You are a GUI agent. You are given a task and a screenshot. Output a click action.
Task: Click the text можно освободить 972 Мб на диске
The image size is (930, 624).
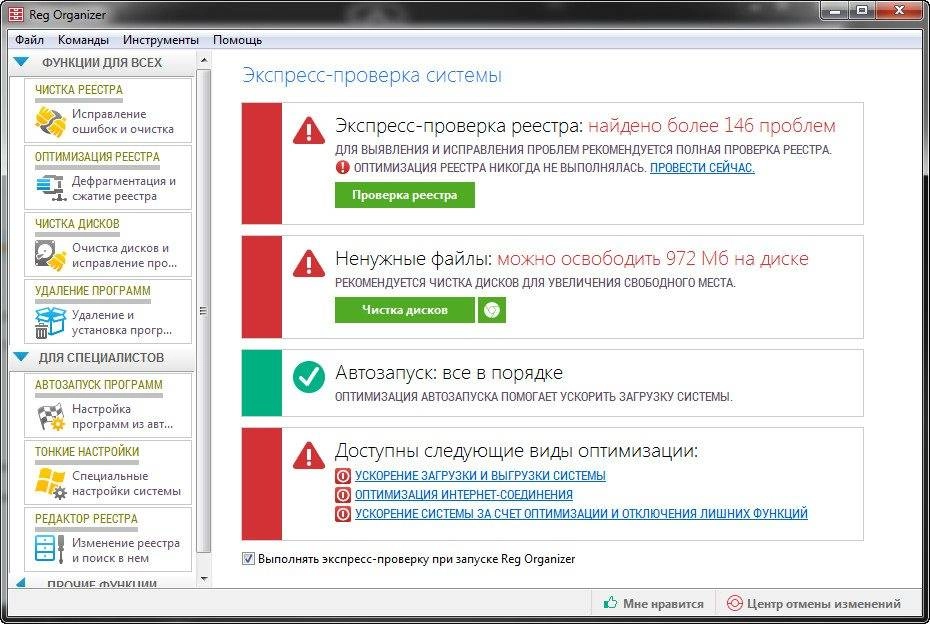click(x=653, y=258)
